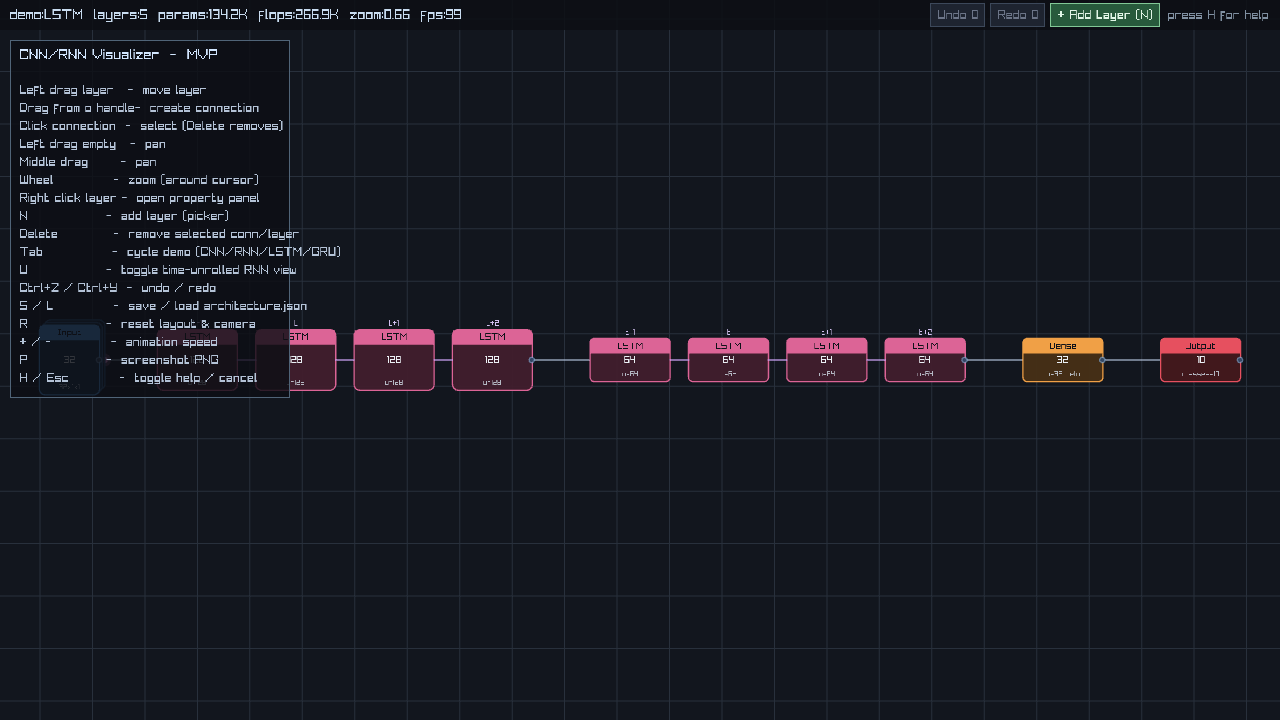The height and width of the screenshot is (720, 1280).
Task: Click the Redo button
Action: click(1017, 15)
